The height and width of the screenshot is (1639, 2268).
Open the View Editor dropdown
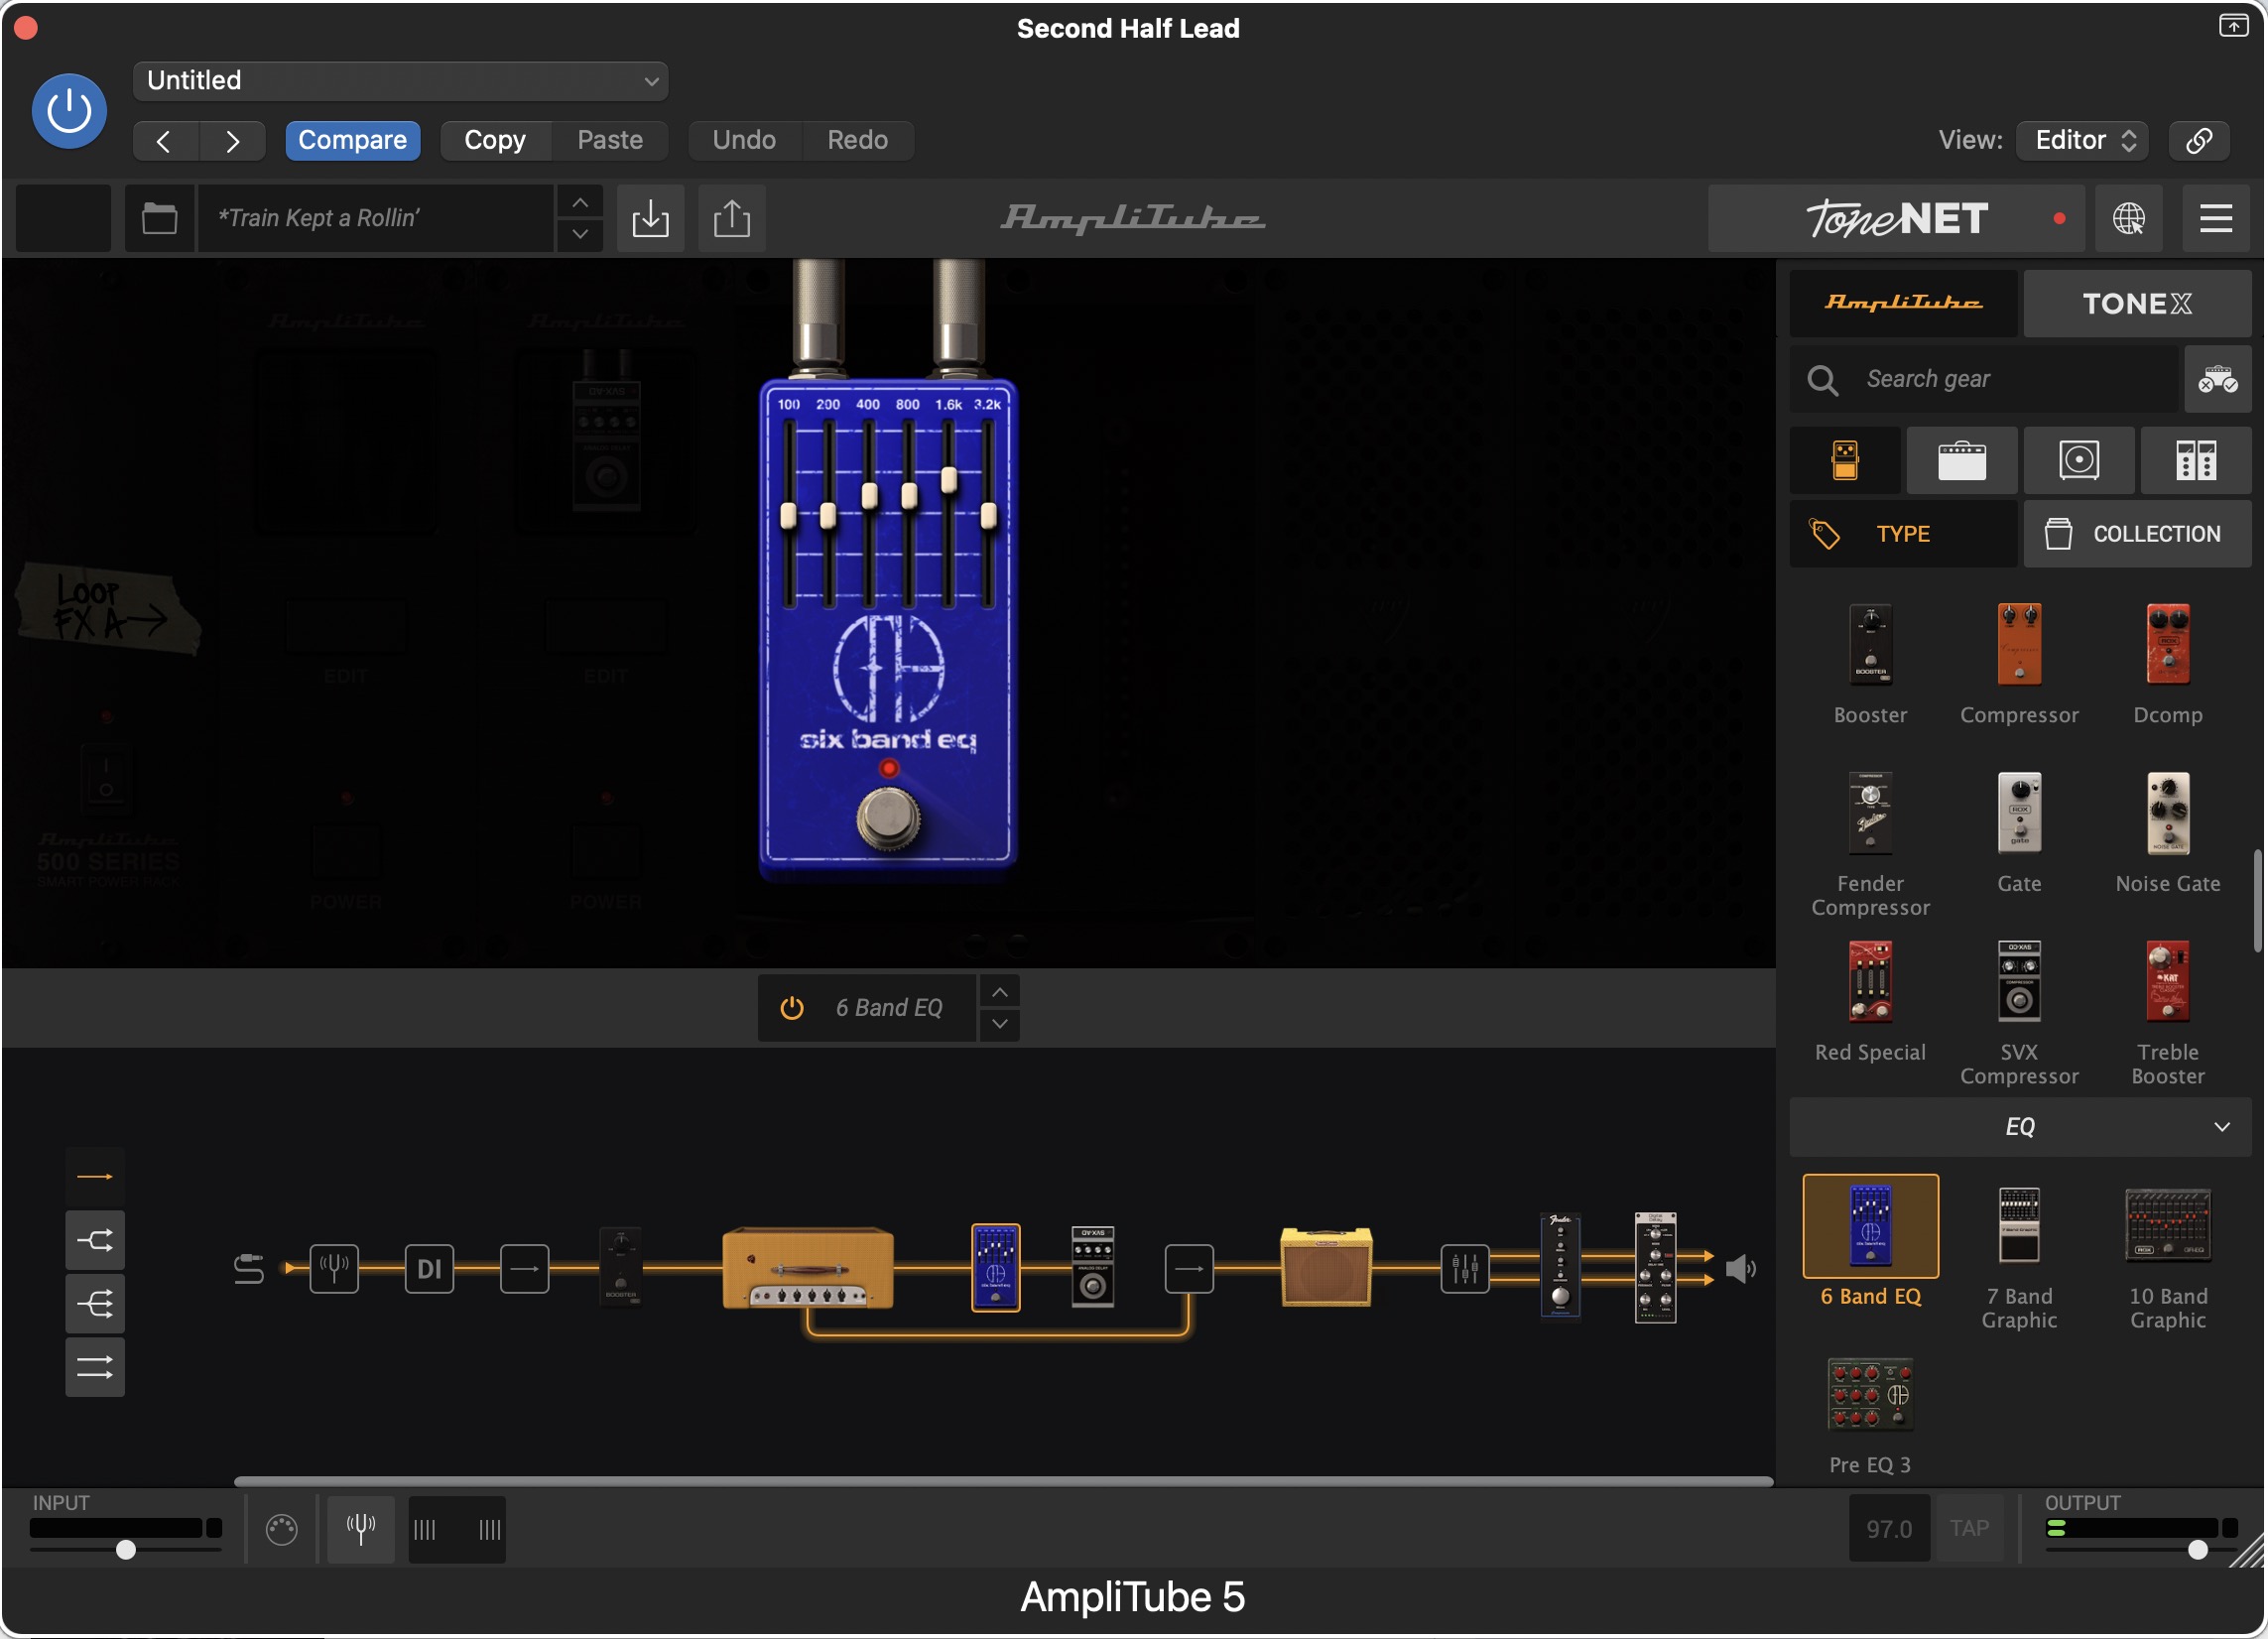click(x=2083, y=140)
